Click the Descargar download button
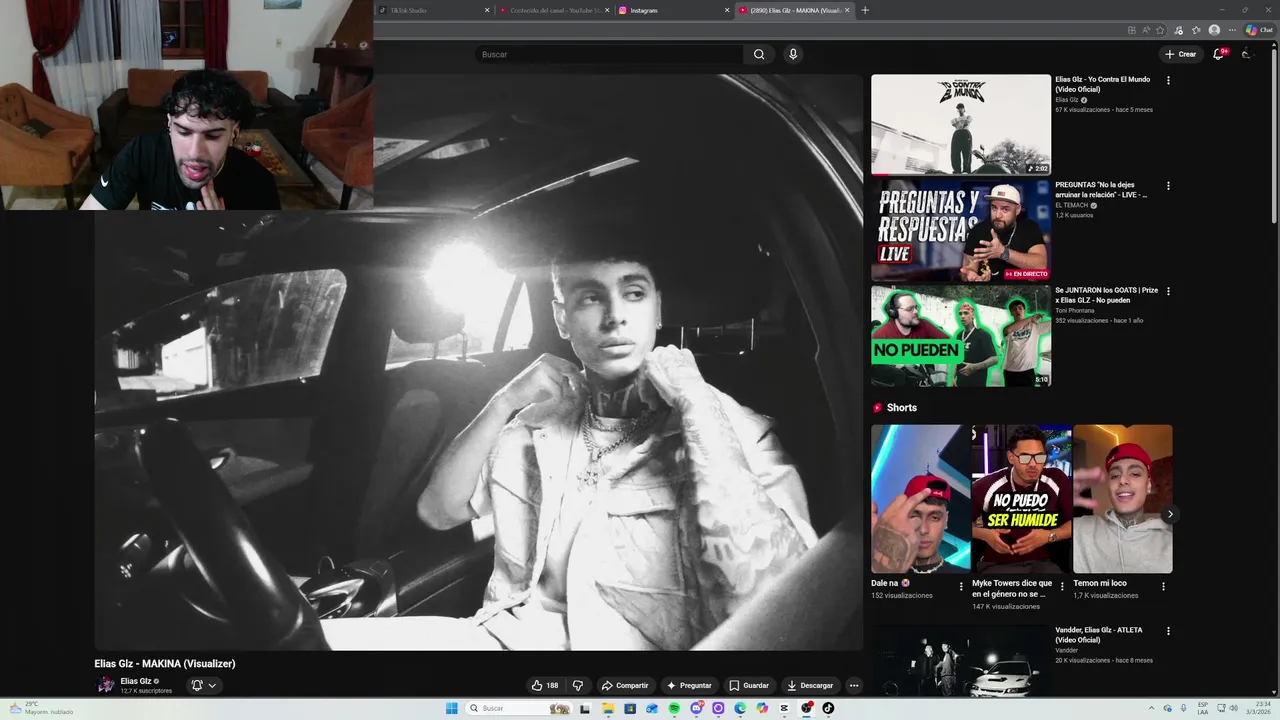This screenshot has width=1280, height=720. click(x=810, y=685)
